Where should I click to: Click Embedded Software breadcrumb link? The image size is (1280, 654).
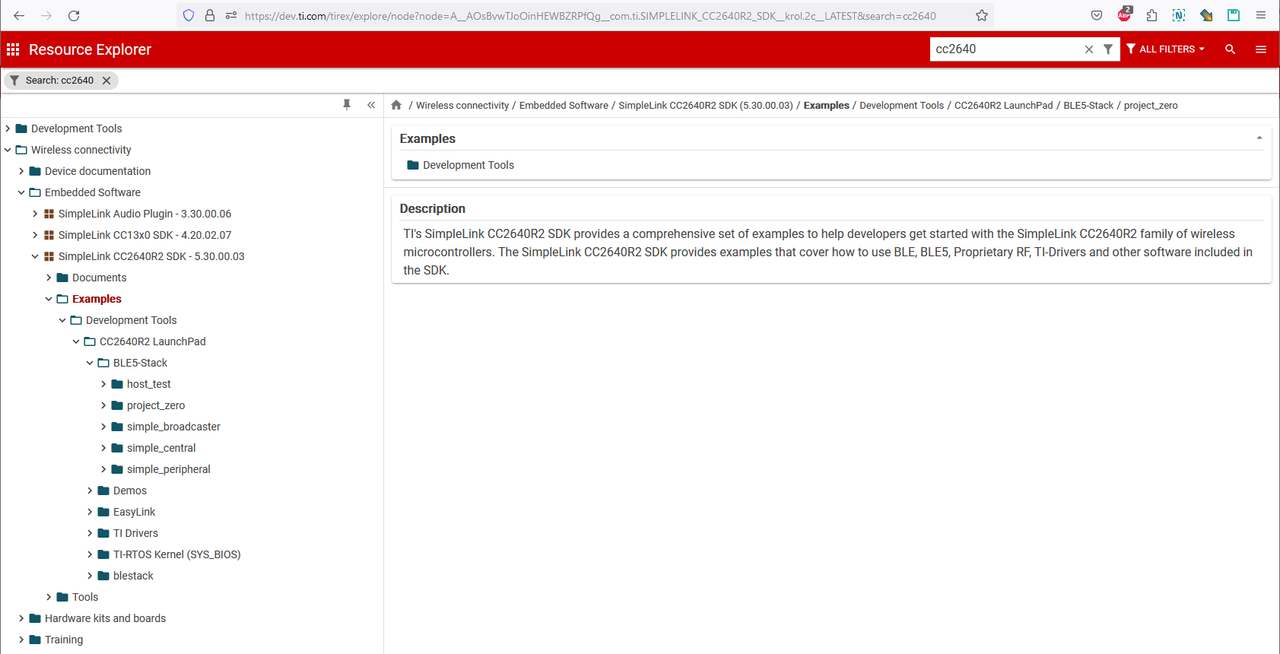point(563,105)
